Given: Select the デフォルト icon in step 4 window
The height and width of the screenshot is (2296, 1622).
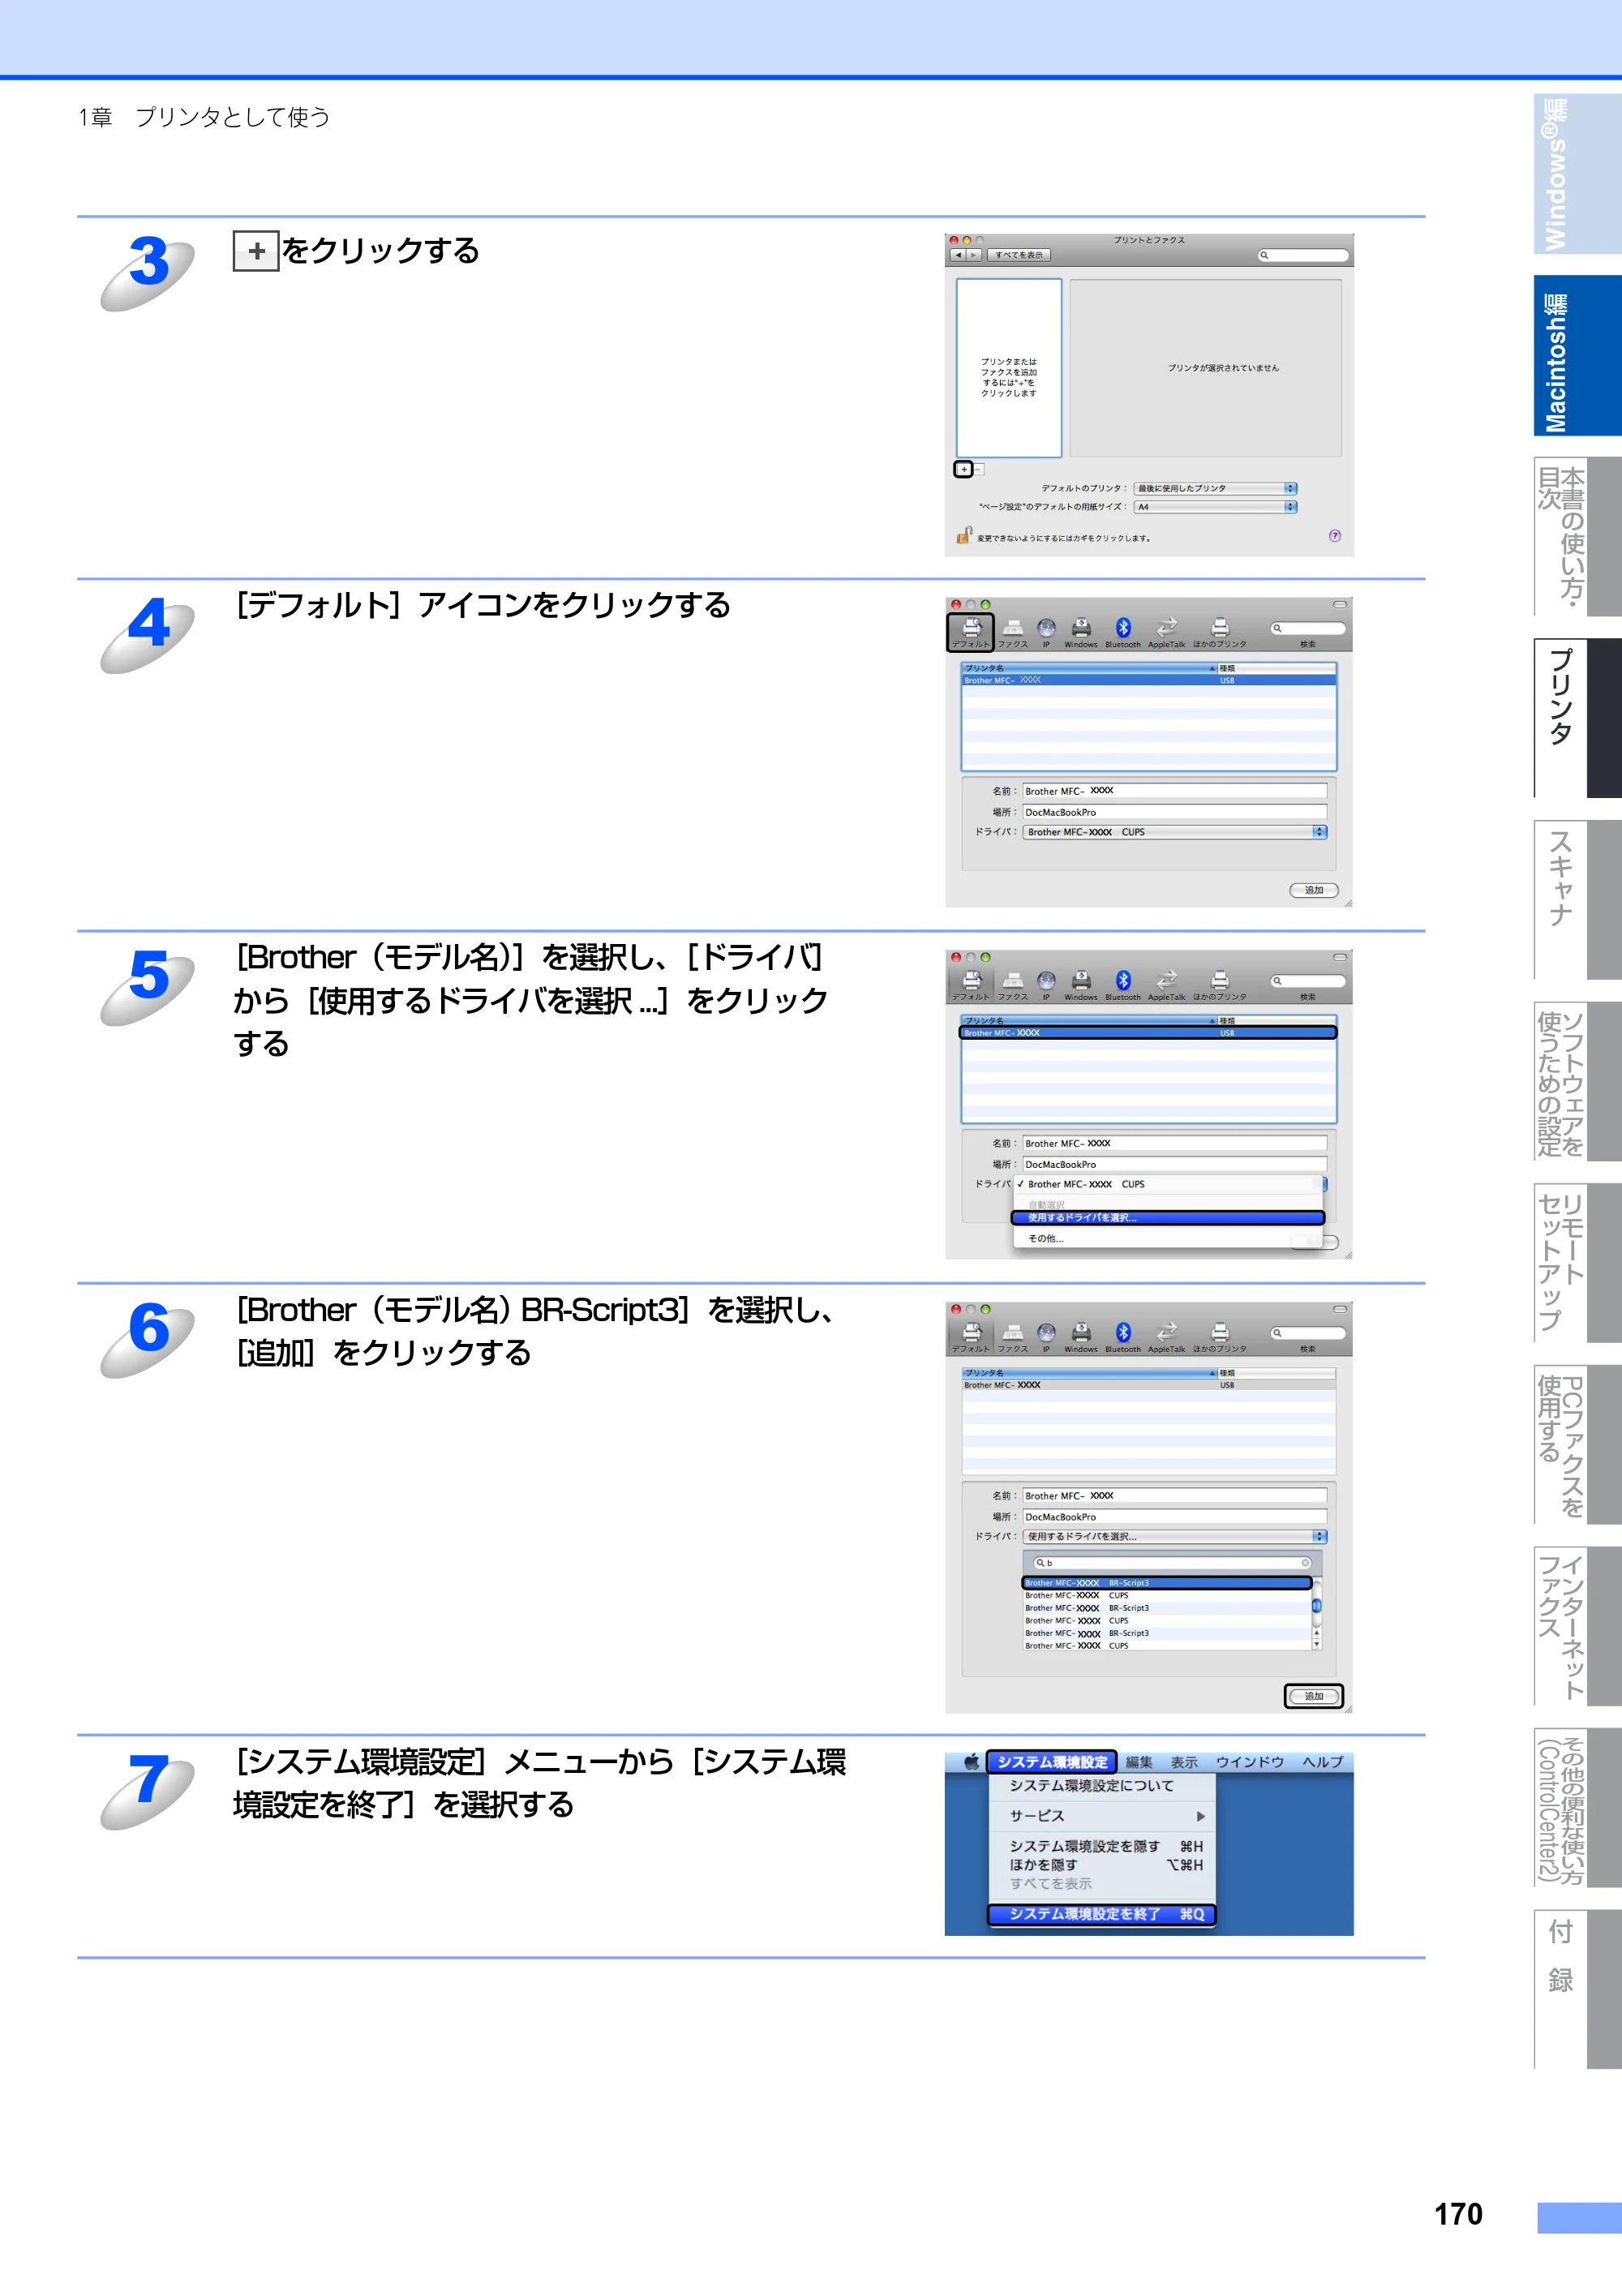Looking at the screenshot, I should click(x=970, y=632).
